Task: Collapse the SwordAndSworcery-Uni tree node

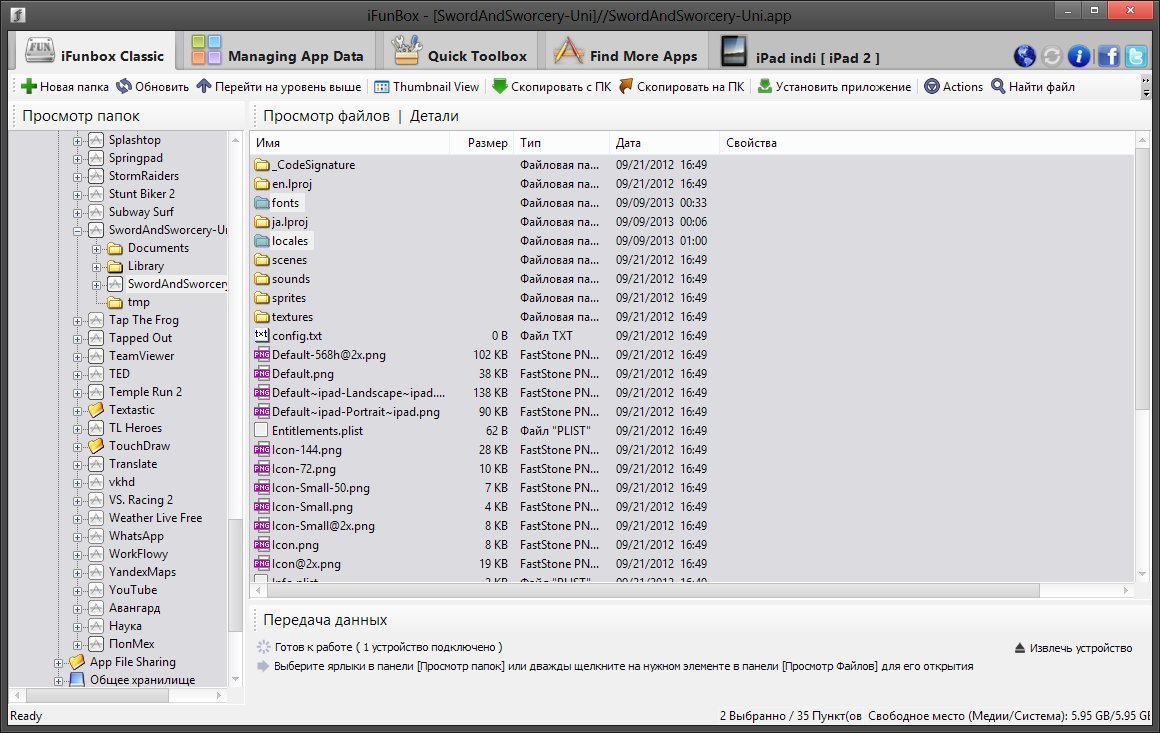Action: click(x=78, y=230)
